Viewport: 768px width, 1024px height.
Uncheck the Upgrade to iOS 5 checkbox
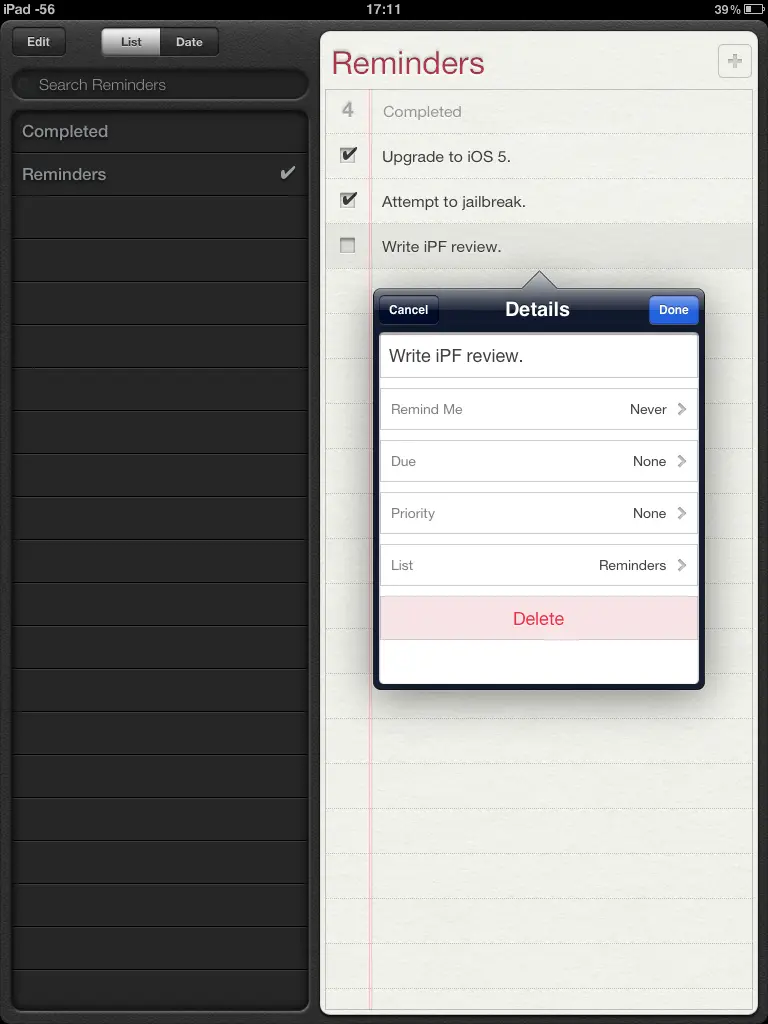coord(348,155)
